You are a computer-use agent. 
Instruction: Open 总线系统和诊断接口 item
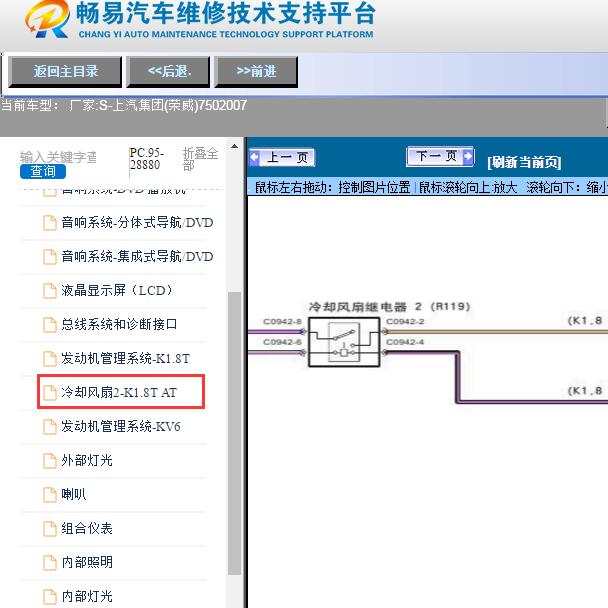coord(119,324)
